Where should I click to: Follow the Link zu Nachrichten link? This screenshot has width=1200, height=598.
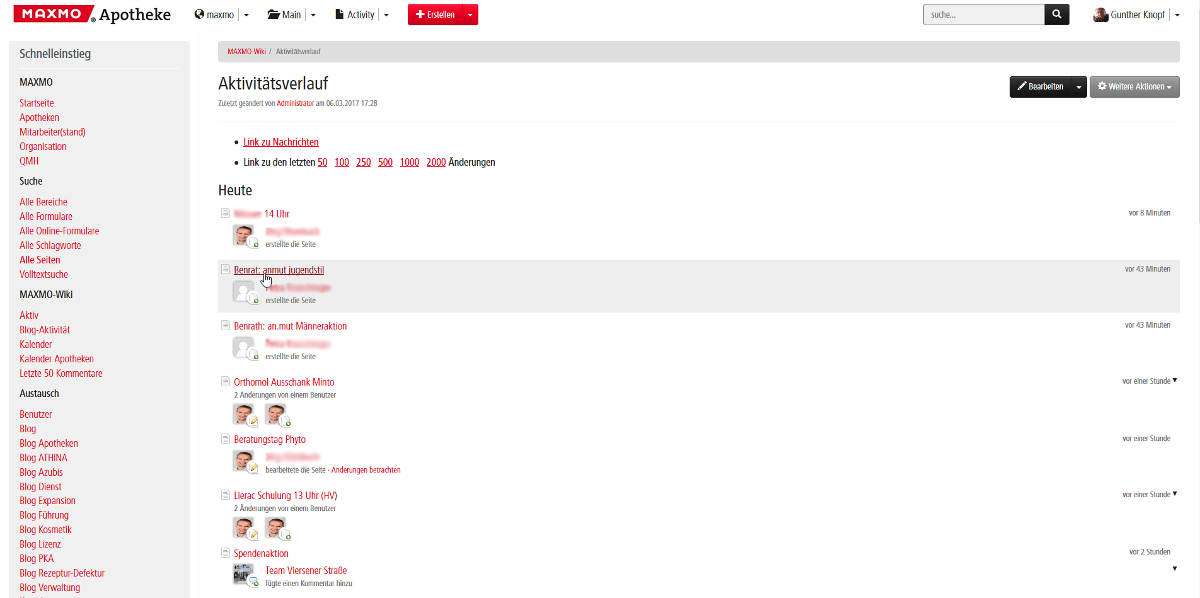click(281, 142)
